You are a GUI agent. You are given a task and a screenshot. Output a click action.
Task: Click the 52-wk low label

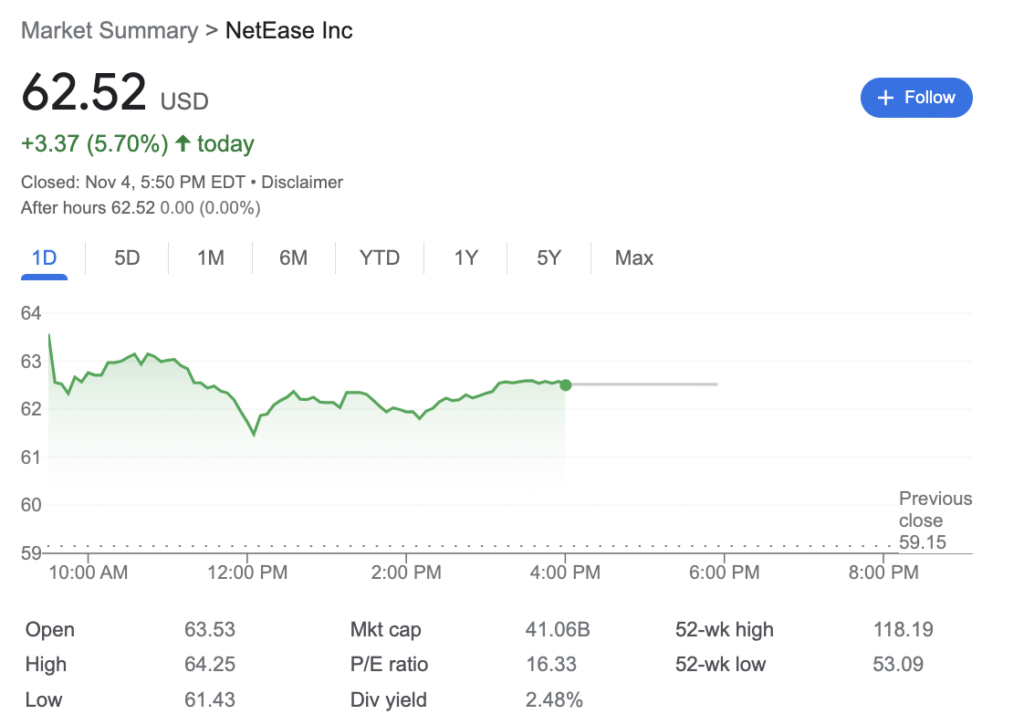720,664
